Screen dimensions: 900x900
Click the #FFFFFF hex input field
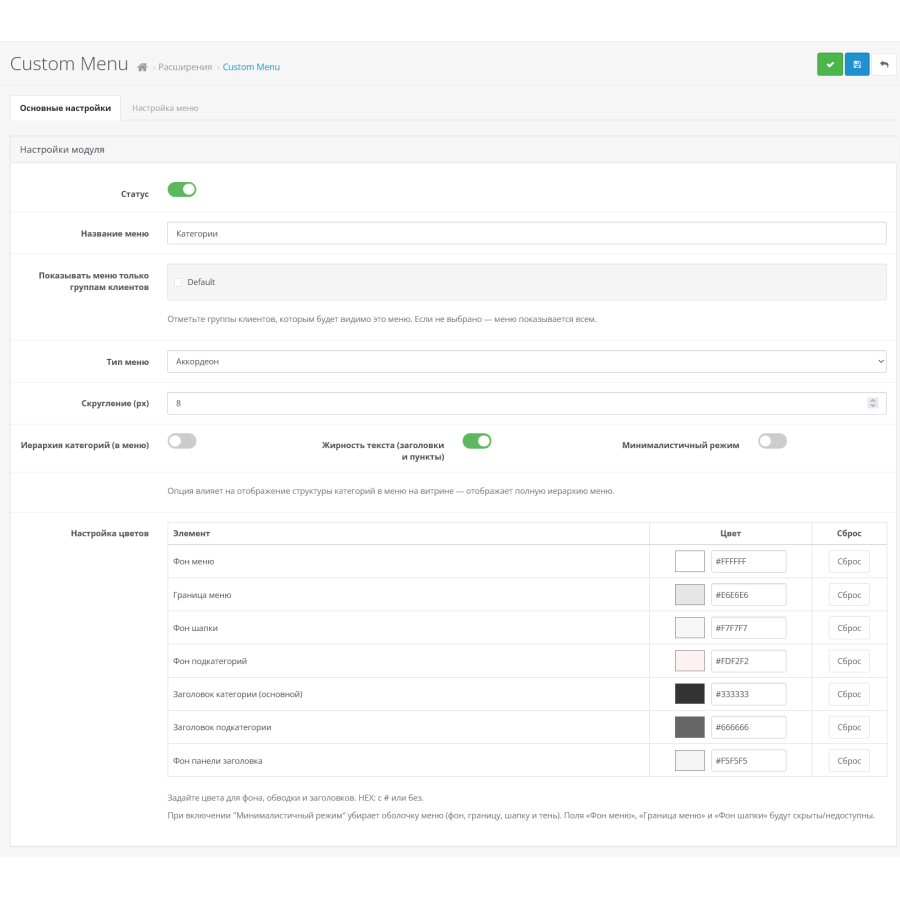pyautogui.click(x=748, y=561)
